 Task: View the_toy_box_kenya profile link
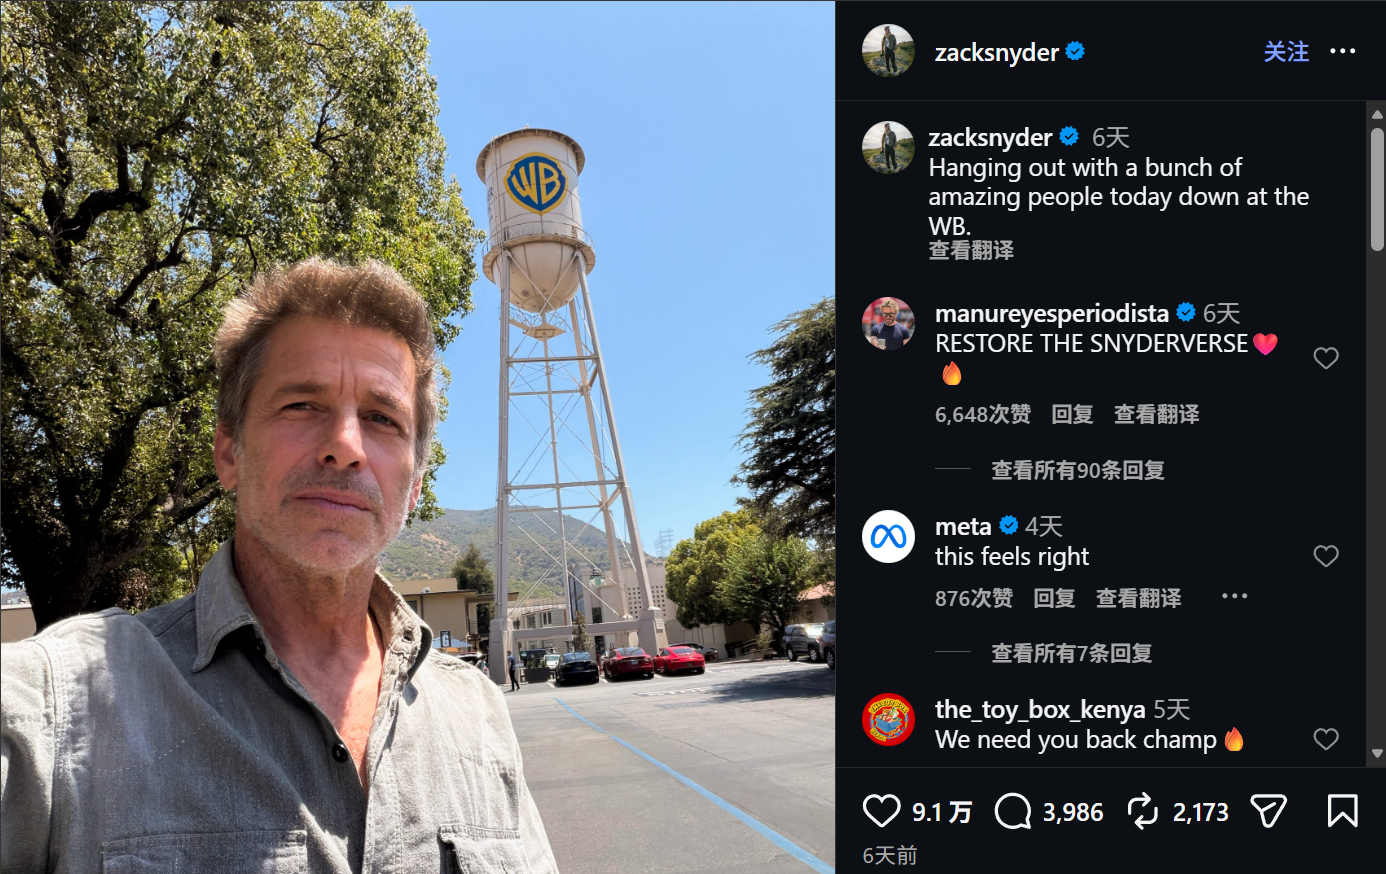[x=1040, y=709]
